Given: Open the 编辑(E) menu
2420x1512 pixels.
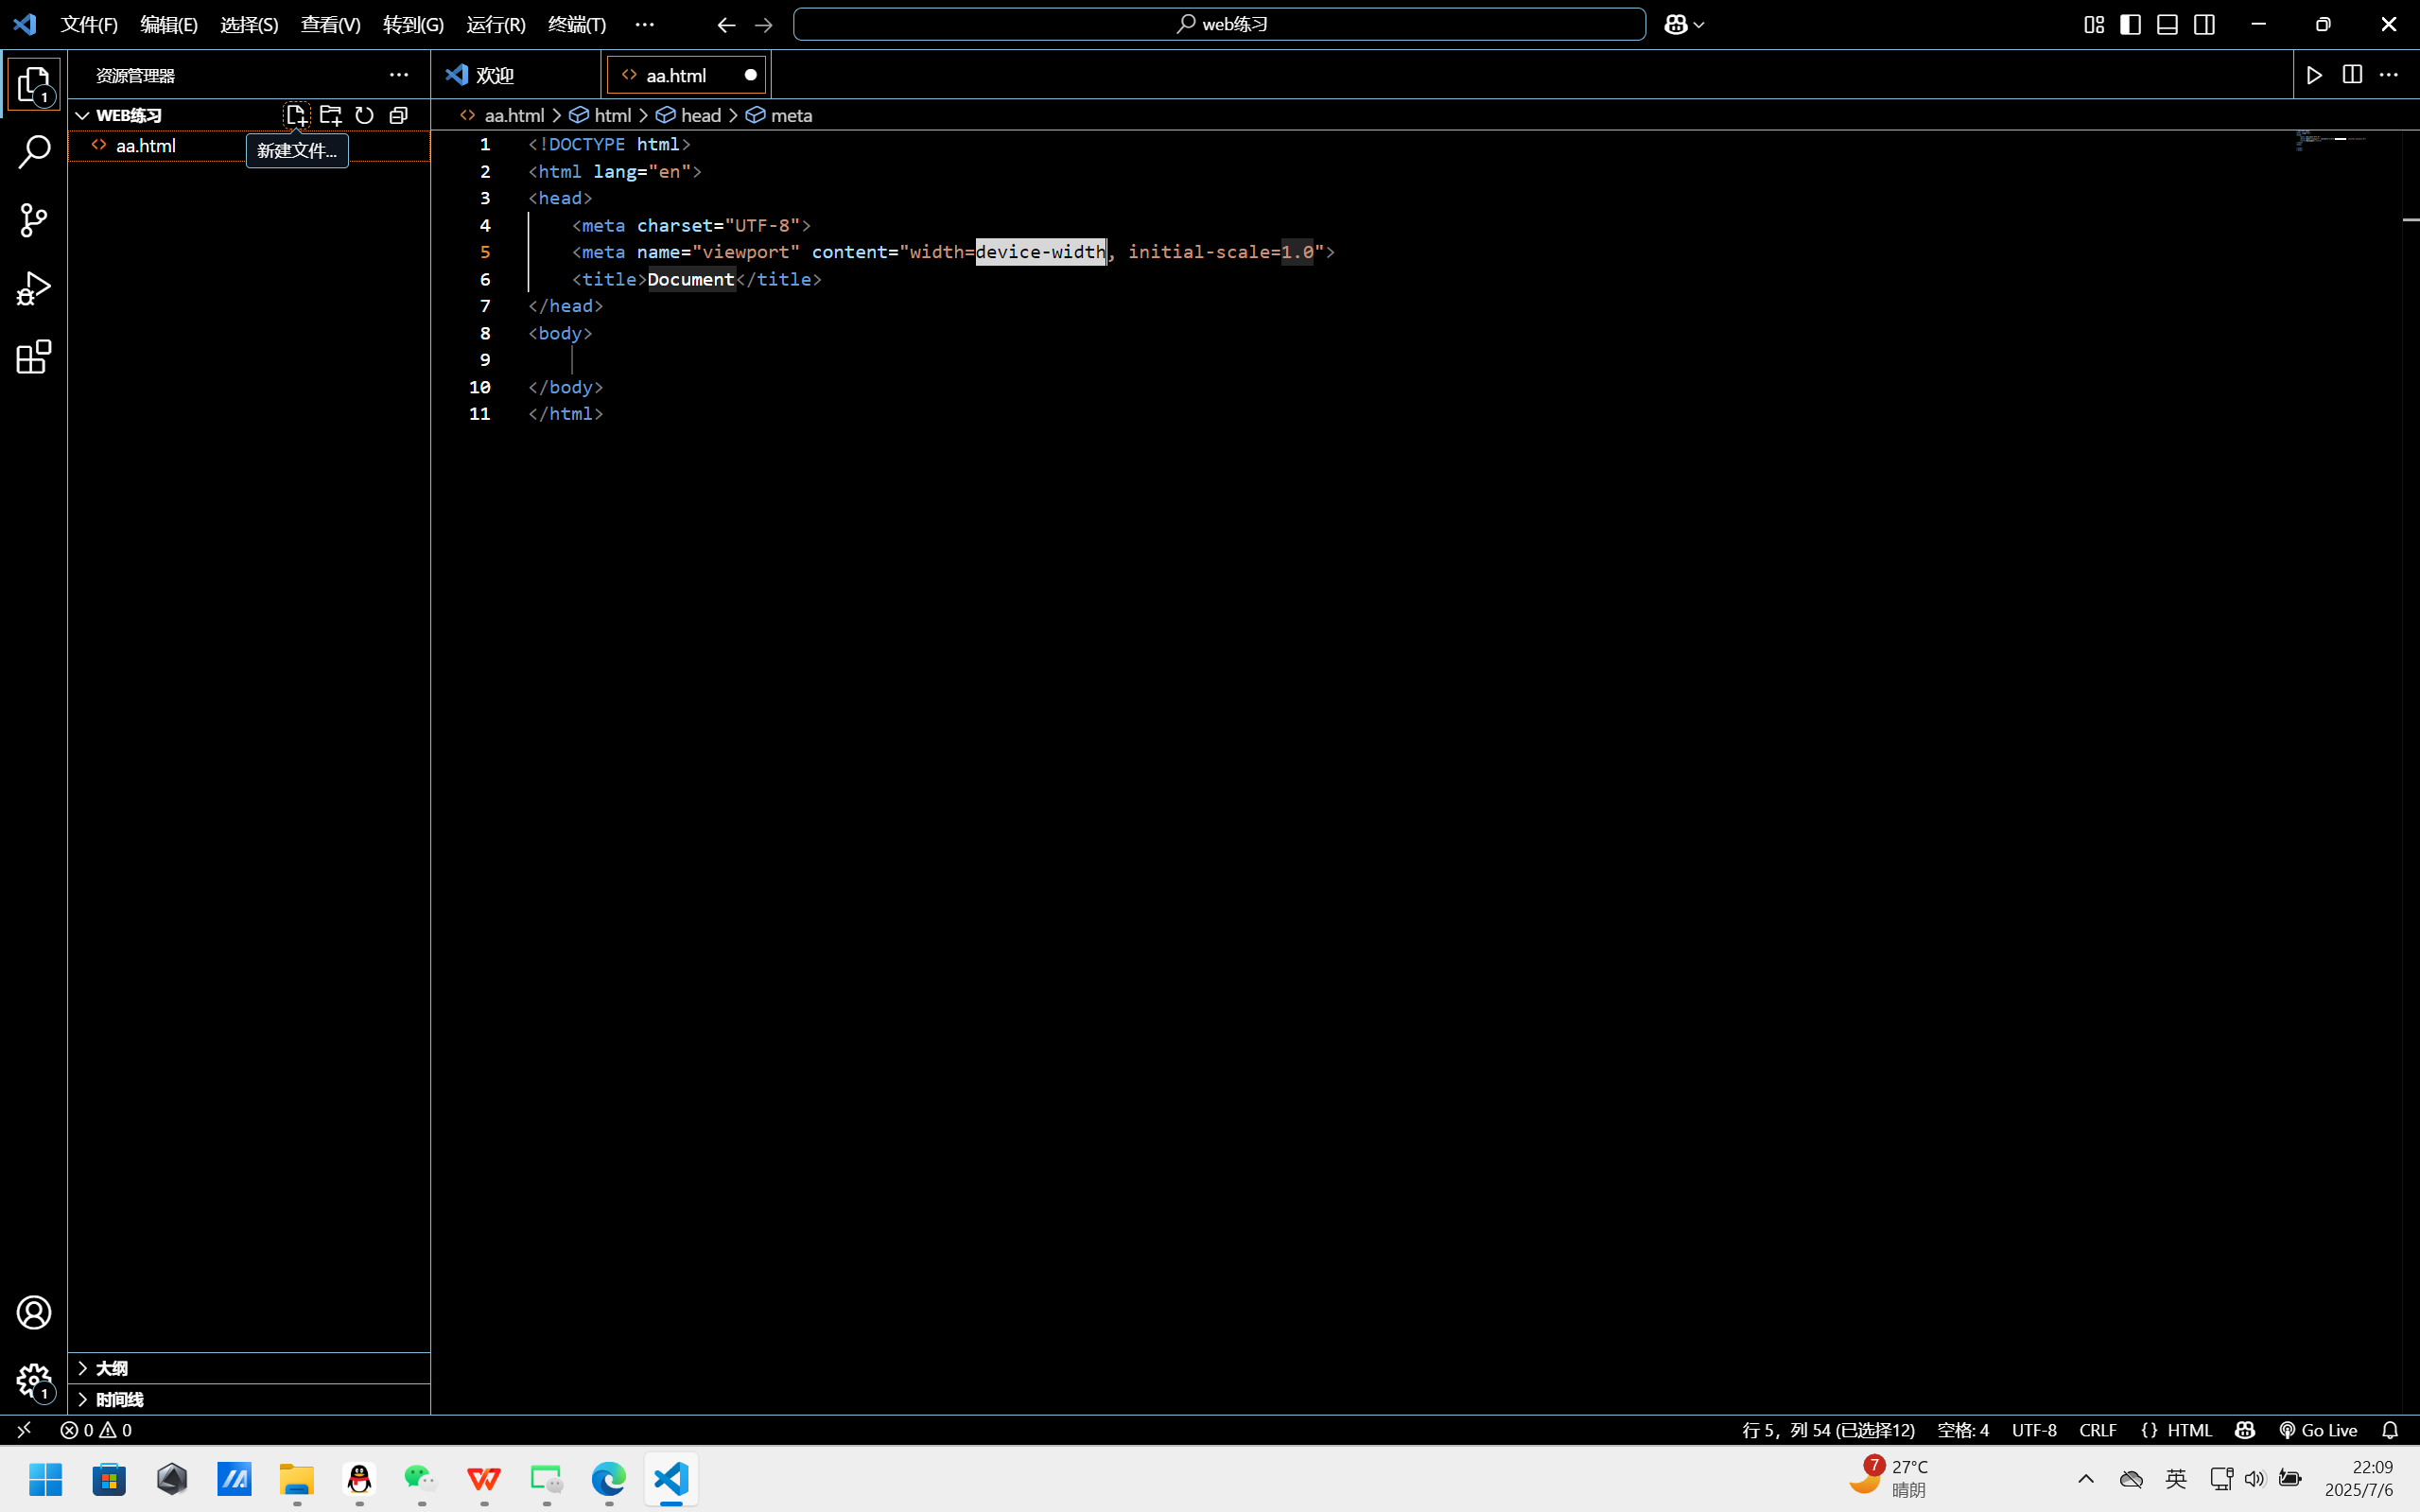Looking at the screenshot, I should click(169, 25).
